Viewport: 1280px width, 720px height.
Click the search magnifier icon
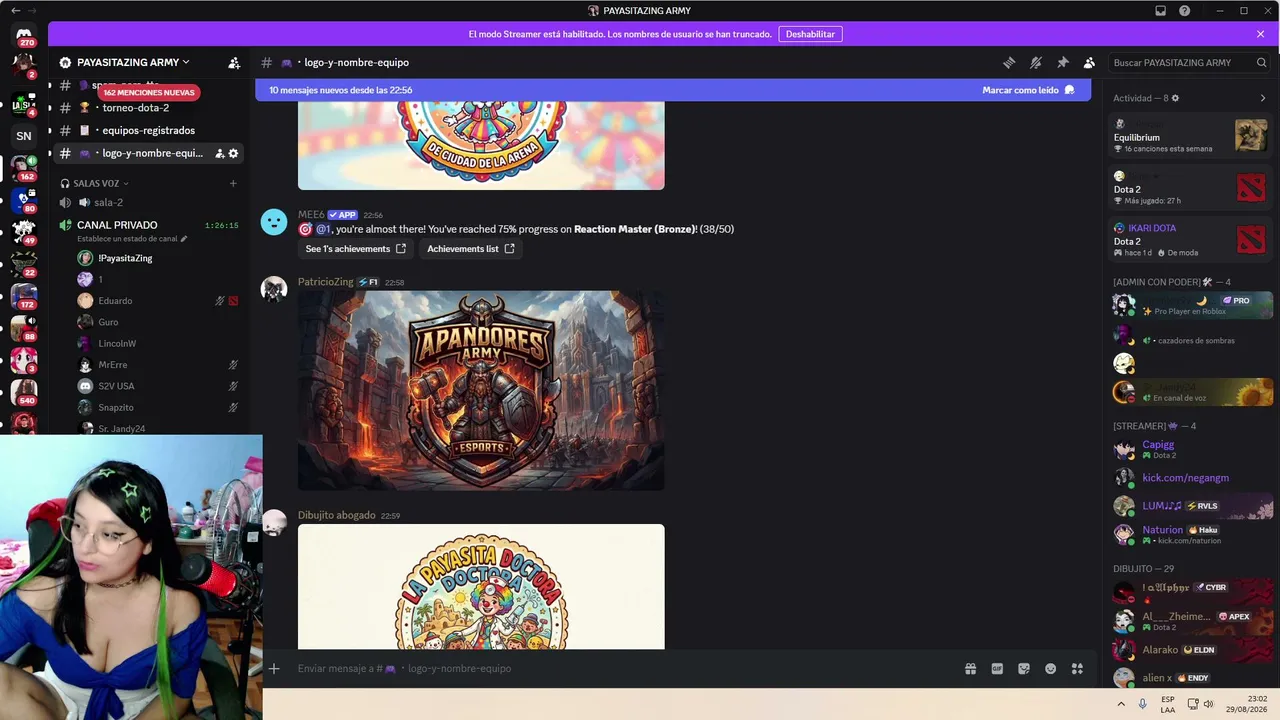tap(1261, 62)
